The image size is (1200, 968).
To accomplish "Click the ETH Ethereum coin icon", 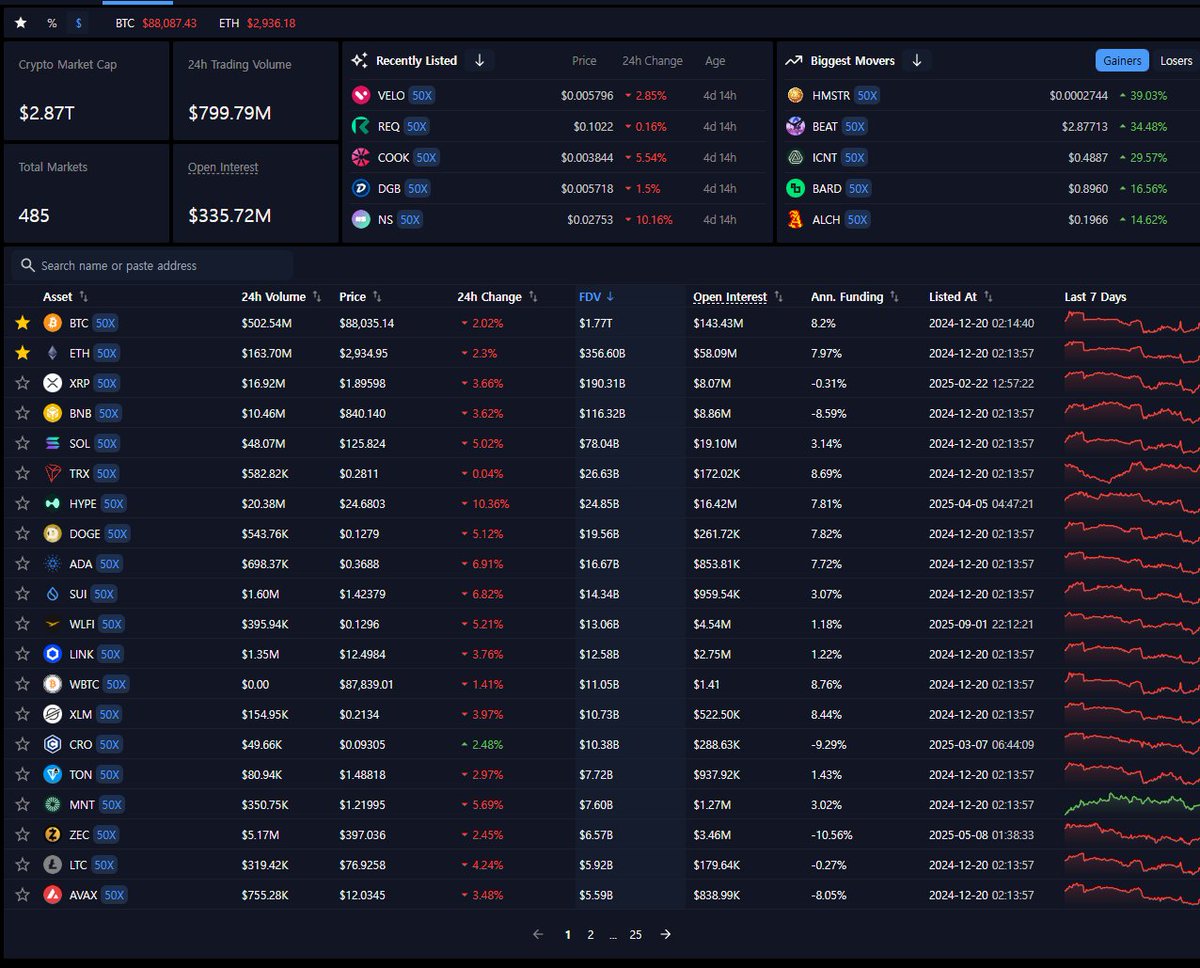I will pyautogui.click(x=52, y=353).
